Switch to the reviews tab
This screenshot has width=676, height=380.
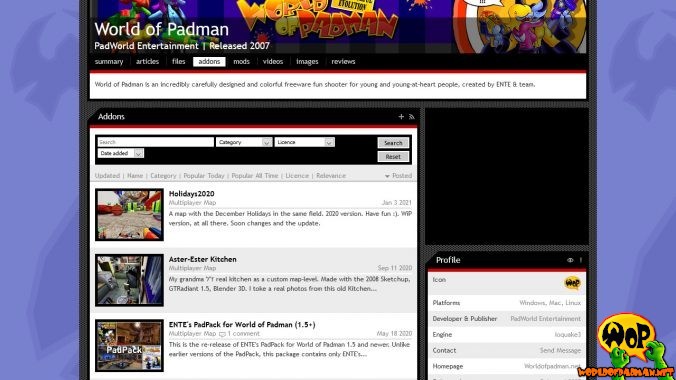(x=343, y=62)
